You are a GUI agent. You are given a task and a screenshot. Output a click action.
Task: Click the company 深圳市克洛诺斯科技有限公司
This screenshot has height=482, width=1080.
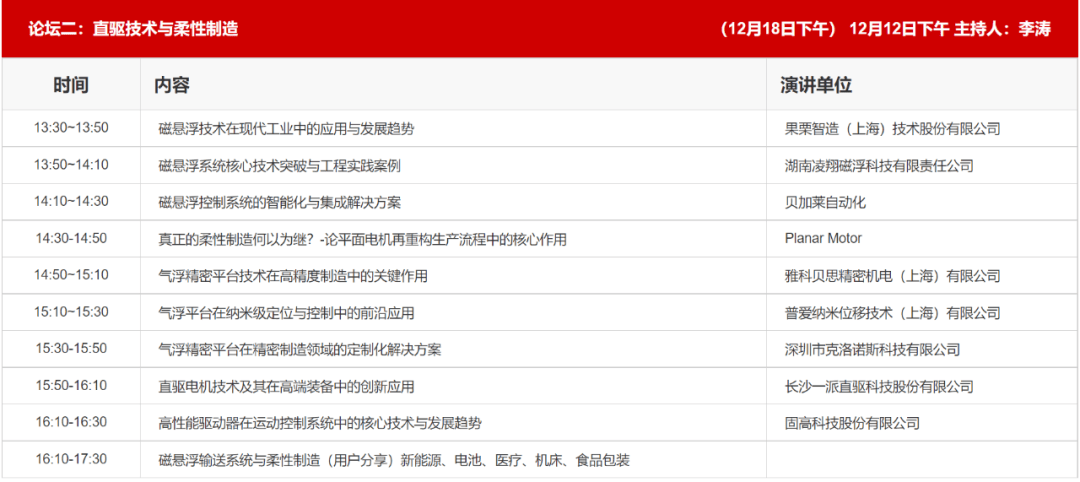click(872, 349)
